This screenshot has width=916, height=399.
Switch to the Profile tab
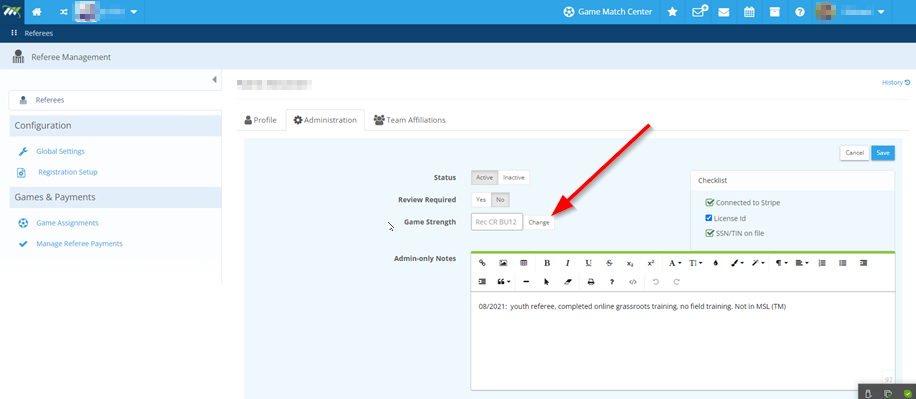pyautogui.click(x=261, y=120)
